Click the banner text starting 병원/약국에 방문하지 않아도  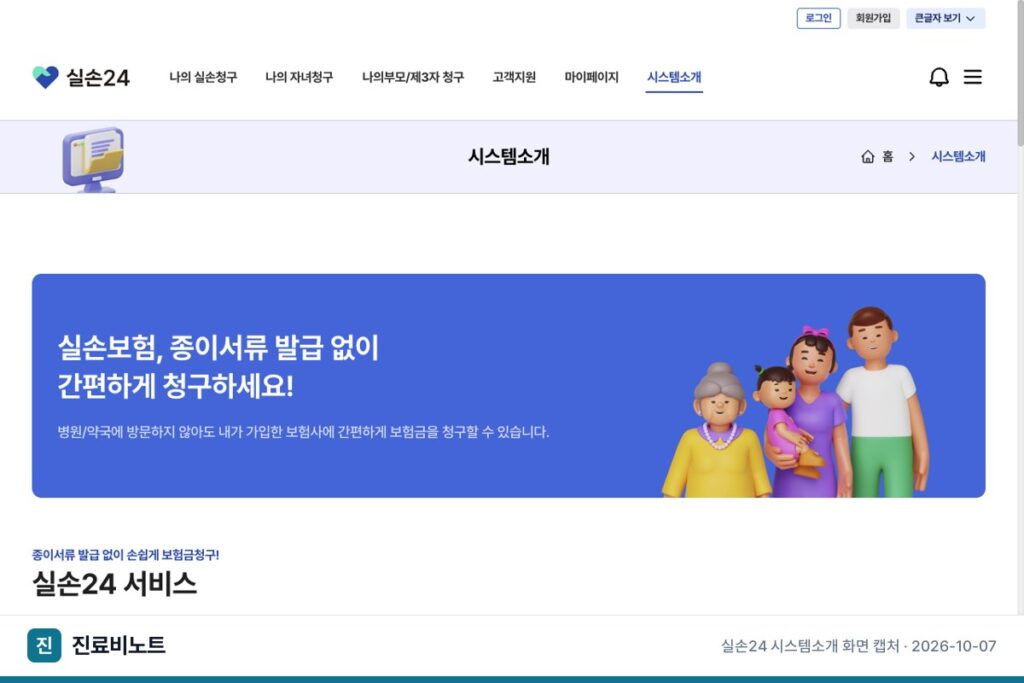303,432
